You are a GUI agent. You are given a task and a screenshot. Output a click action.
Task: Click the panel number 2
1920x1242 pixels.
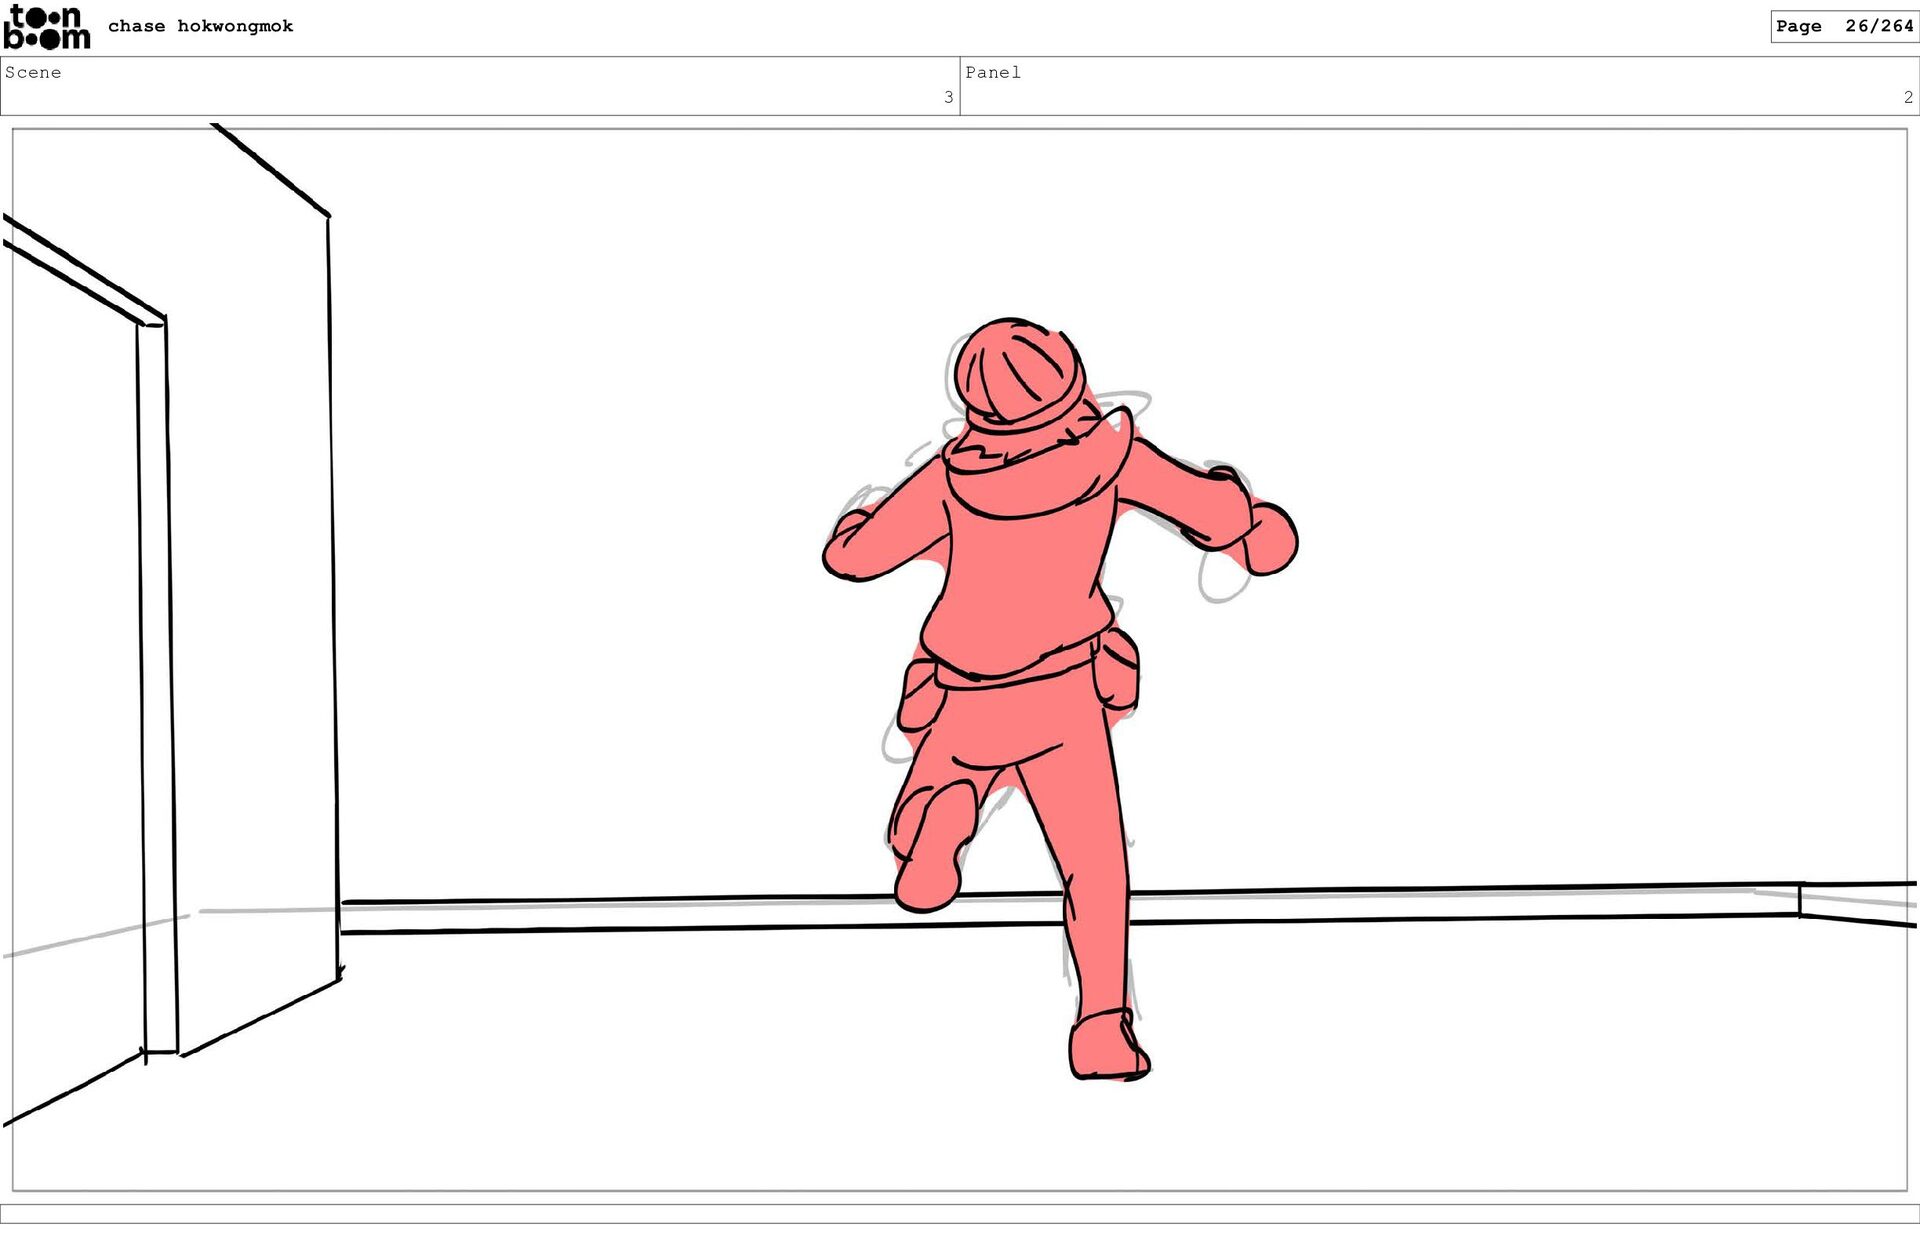[x=1908, y=97]
